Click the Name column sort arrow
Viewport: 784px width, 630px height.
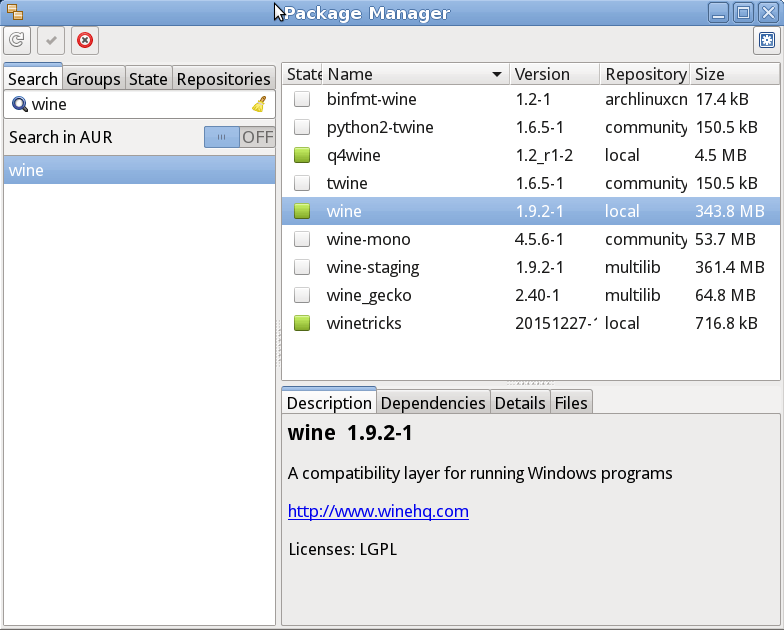(x=496, y=74)
